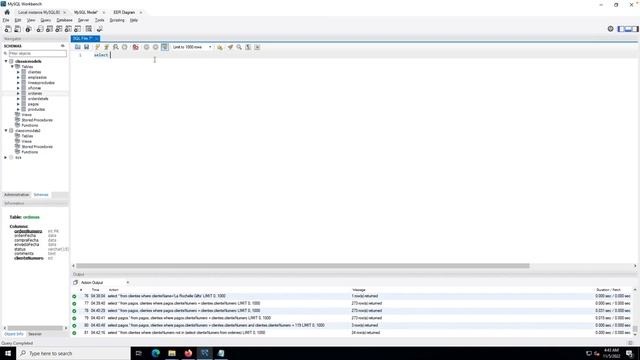
Task: Open the object inspector info icon
Action: click(28, 29)
